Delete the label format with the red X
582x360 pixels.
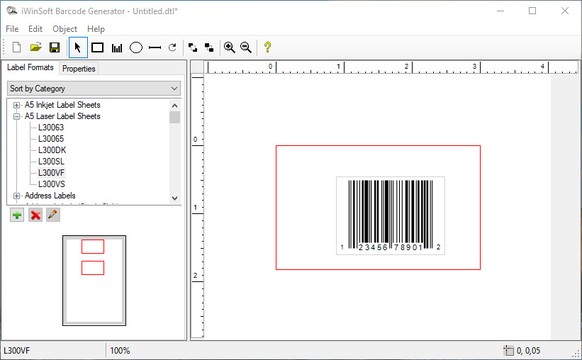pyautogui.click(x=36, y=215)
